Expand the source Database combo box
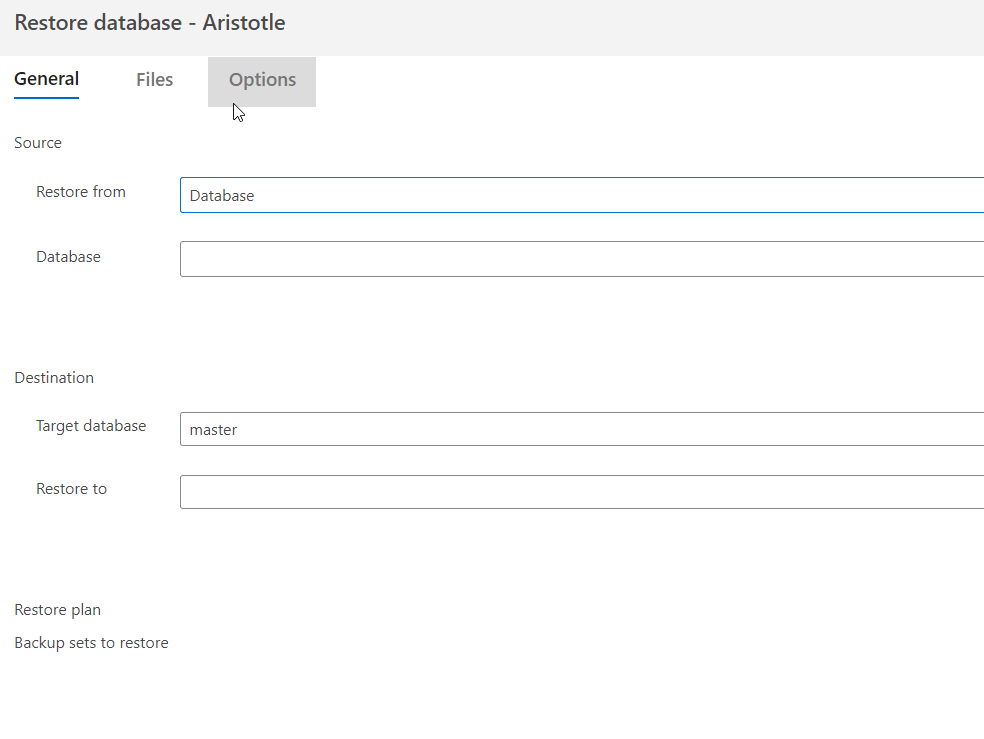The width and height of the screenshot is (984, 739). click(x=580, y=259)
